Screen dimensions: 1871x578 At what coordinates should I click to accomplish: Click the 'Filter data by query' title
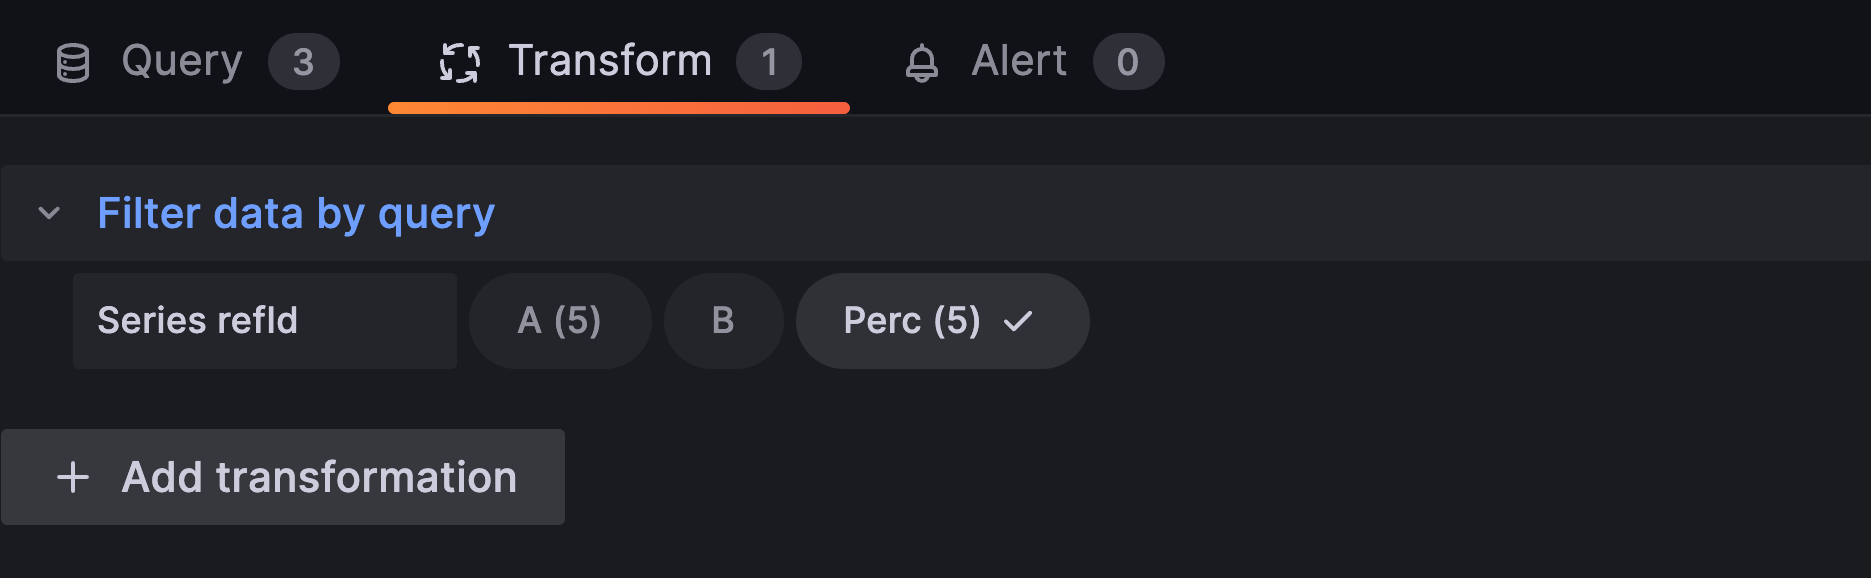coord(296,213)
